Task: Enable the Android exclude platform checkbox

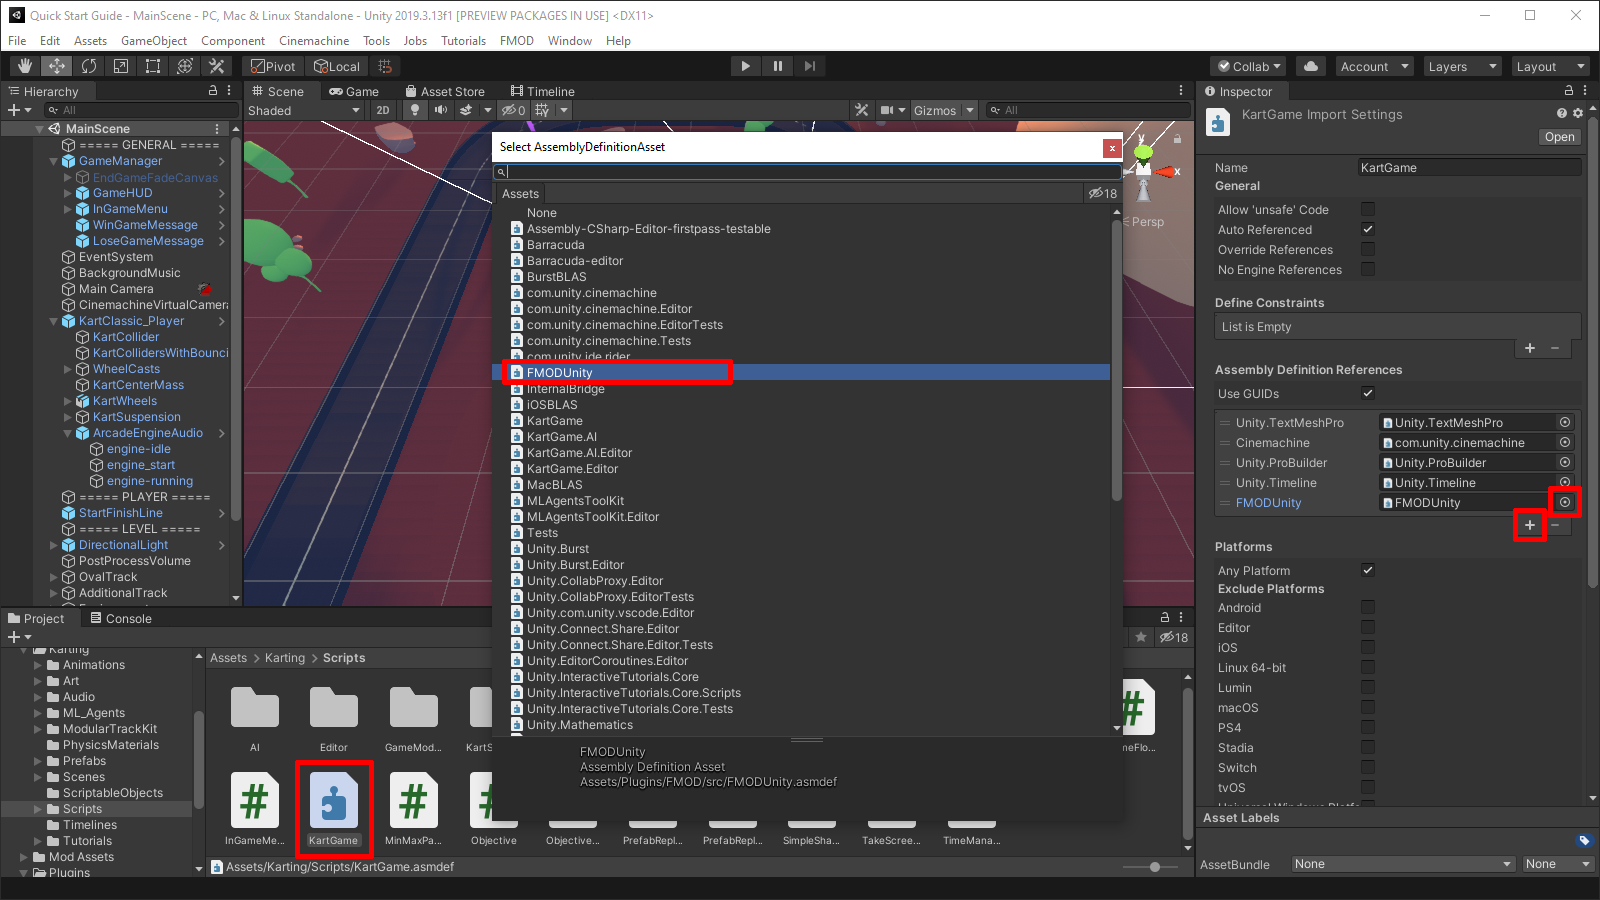Action: [x=1367, y=607]
